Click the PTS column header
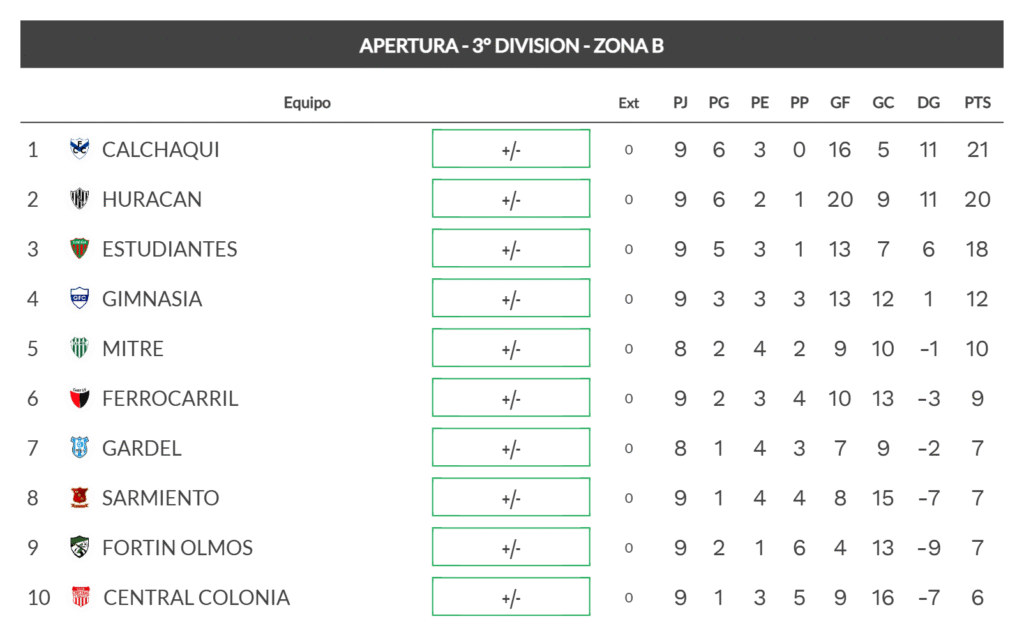1024x642 pixels. 977,103
